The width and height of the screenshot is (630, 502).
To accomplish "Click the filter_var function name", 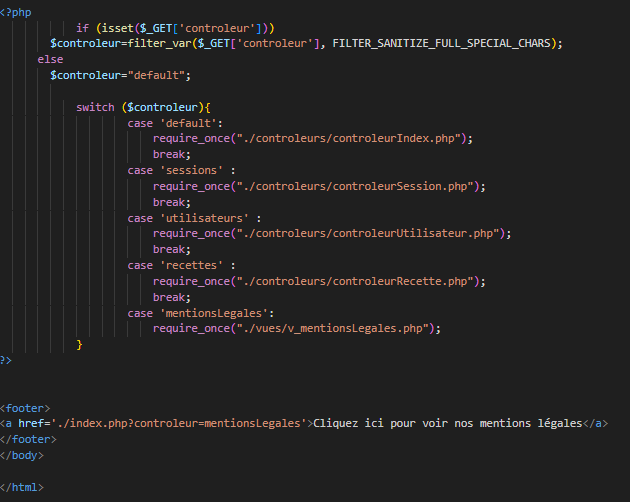I will (x=160, y=43).
